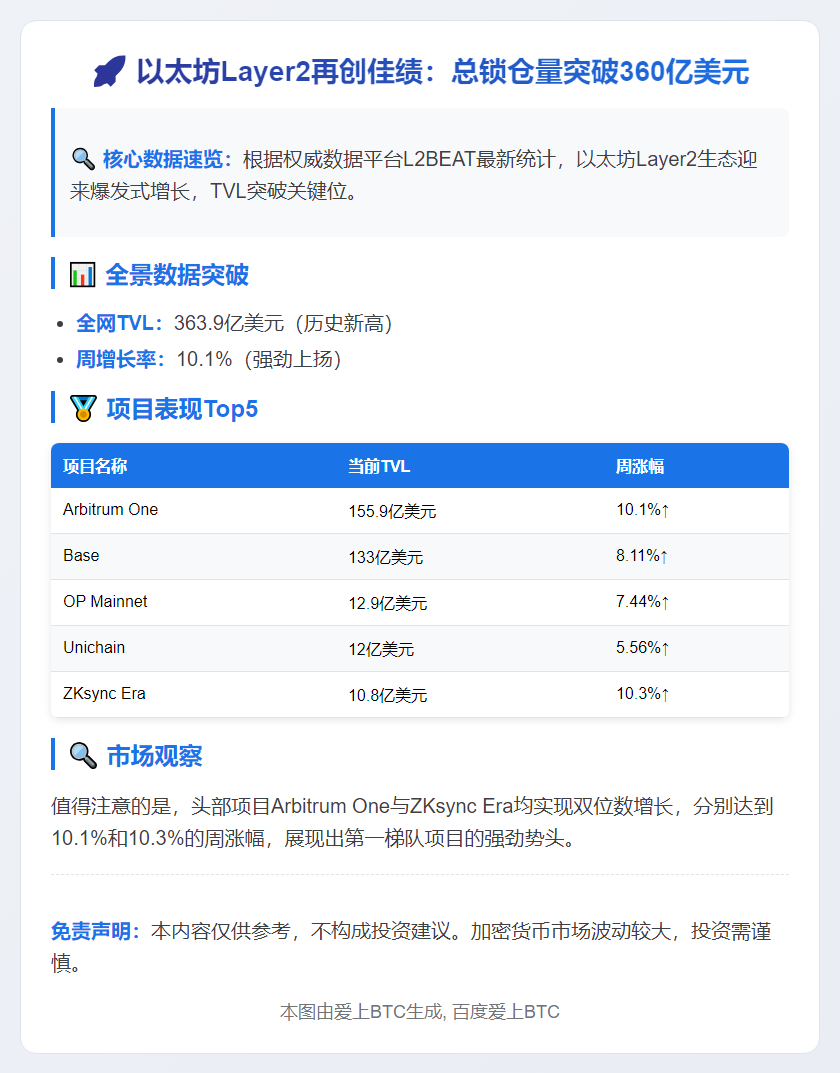Click the 全景数据突破 heading

[177, 274]
